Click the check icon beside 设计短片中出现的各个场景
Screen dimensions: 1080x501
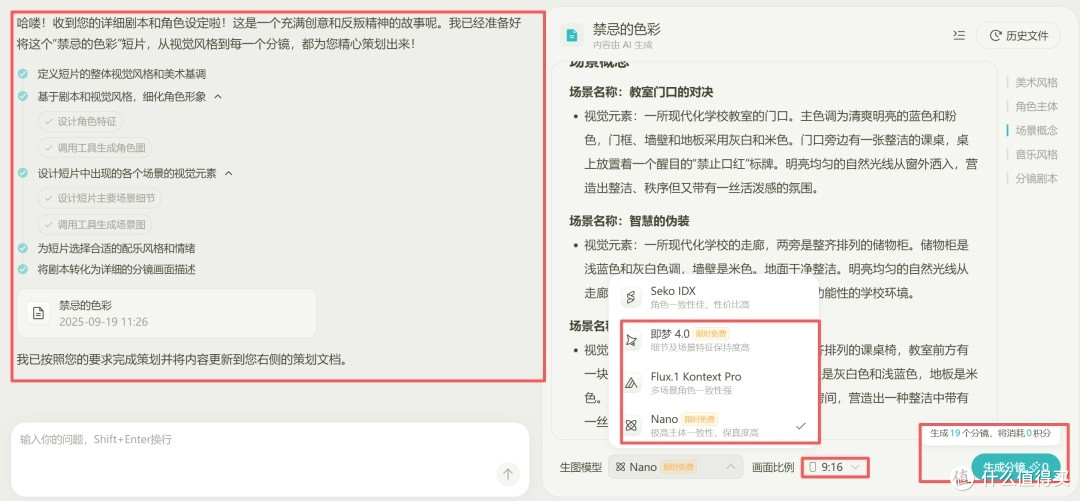click(23, 173)
